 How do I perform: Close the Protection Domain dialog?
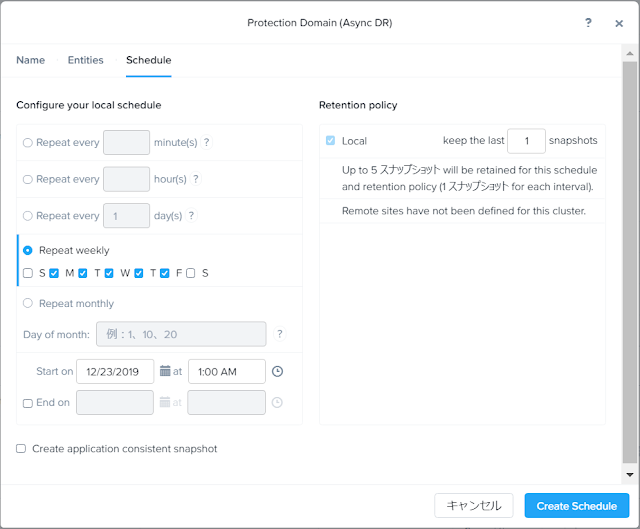(x=619, y=23)
